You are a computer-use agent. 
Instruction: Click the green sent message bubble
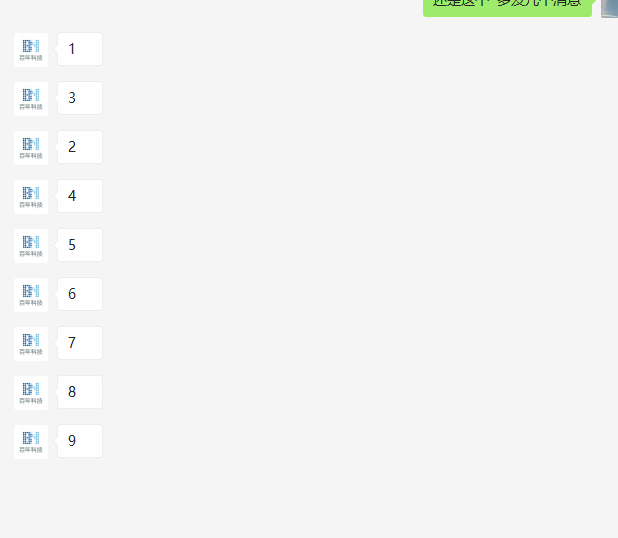tap(507, 8)
